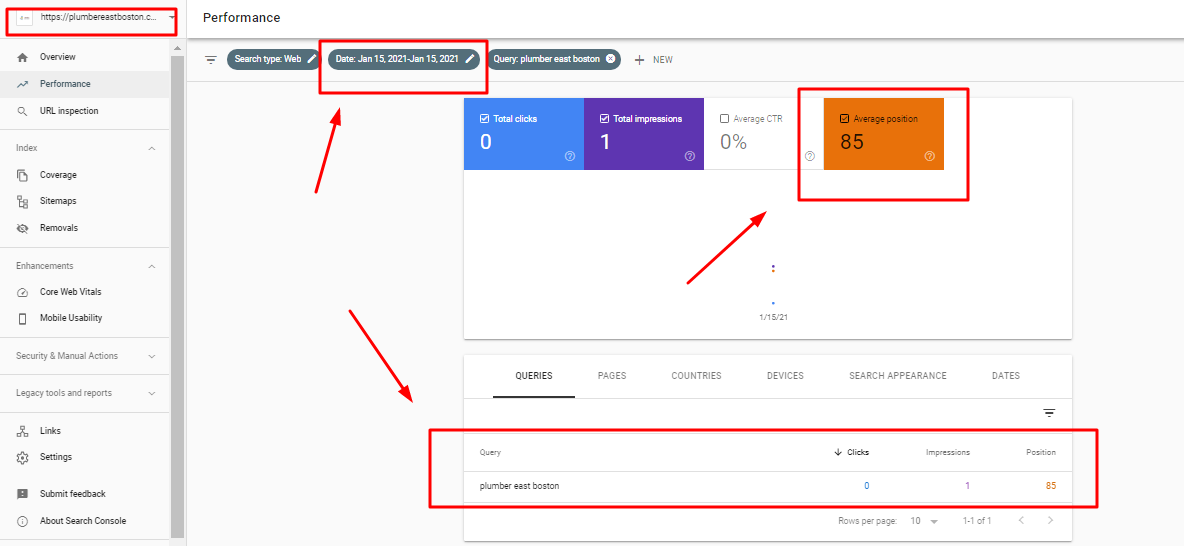Go to next page arrow
Image resolution: width=1184 pixels, height=546 pixels.
click(x=1050, y=521)
